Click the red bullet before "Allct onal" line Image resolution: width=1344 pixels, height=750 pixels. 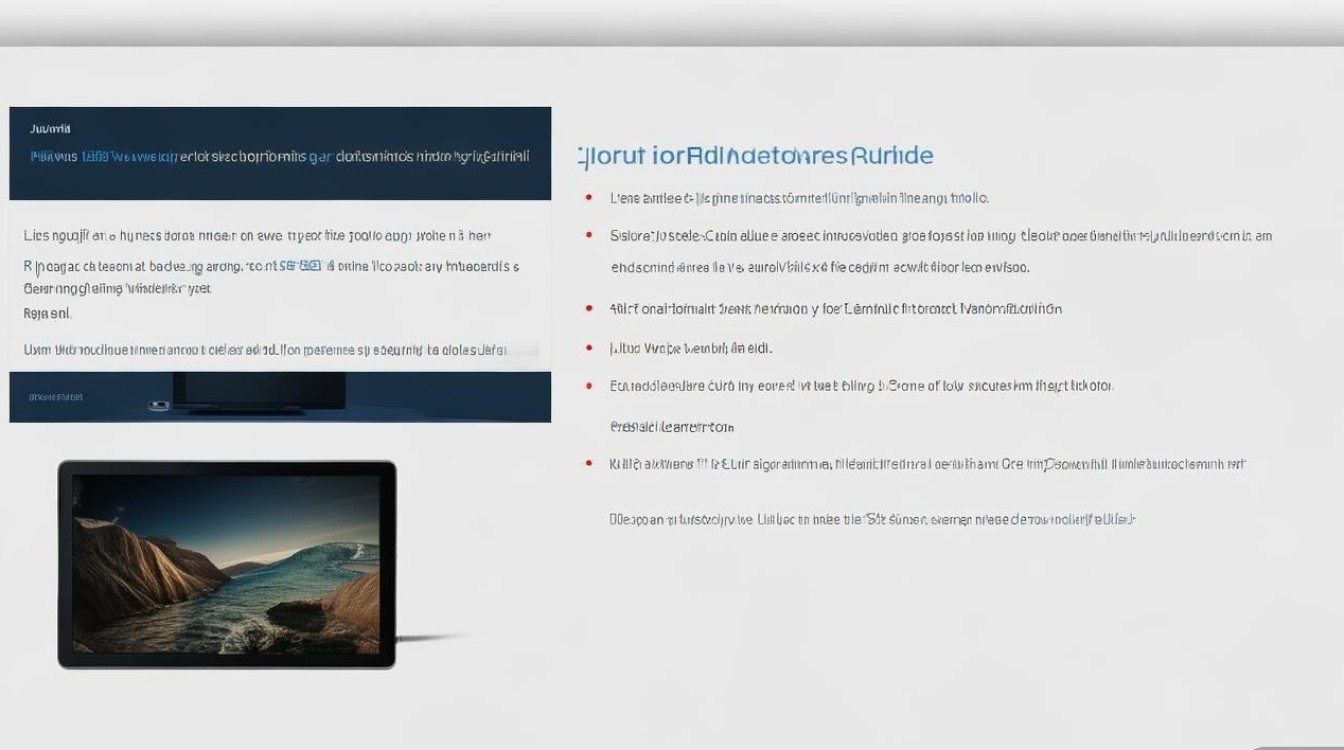tap(589, 309)
